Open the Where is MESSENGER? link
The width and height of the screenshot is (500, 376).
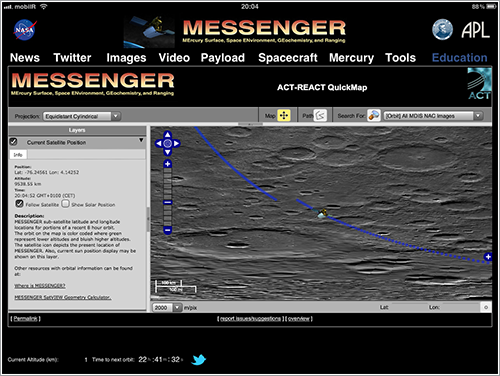[40, 286]
